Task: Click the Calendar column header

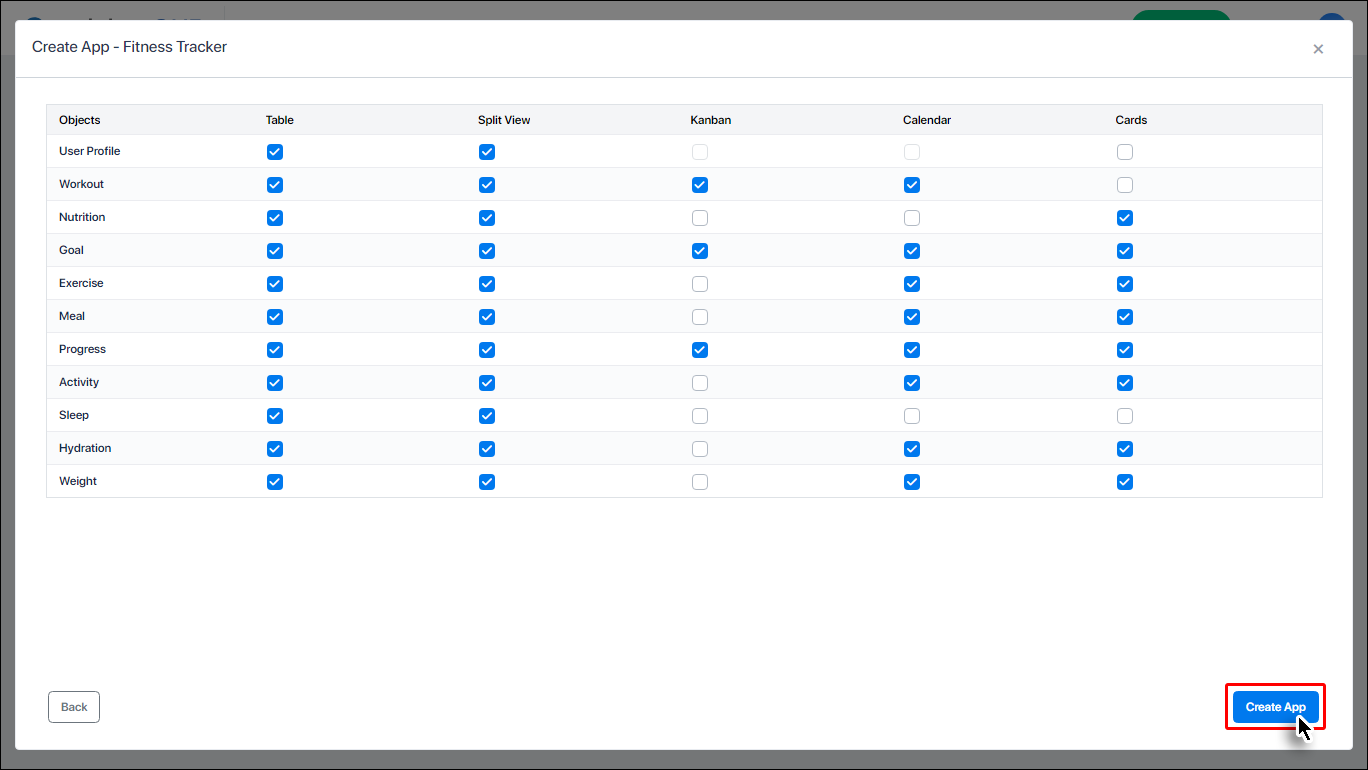Action: [927, 120]
